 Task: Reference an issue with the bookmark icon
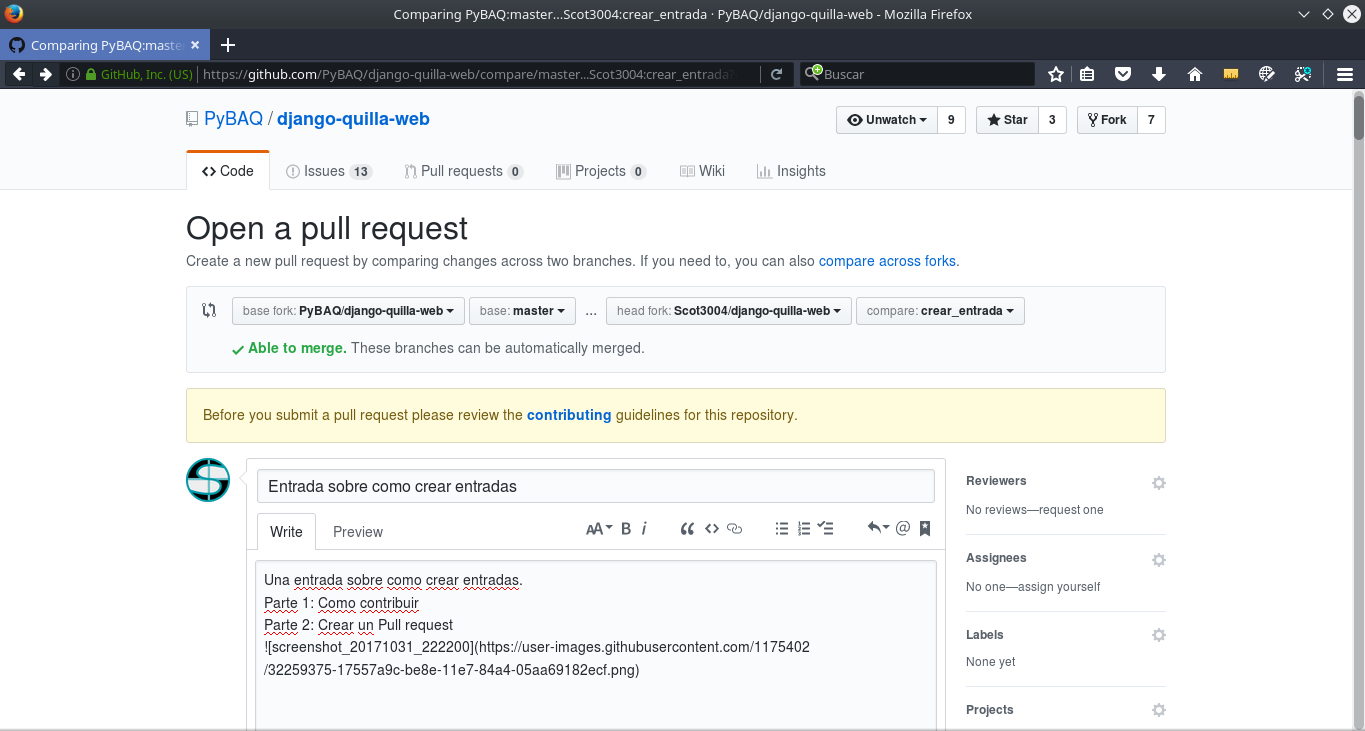click(x=925, y=529)
